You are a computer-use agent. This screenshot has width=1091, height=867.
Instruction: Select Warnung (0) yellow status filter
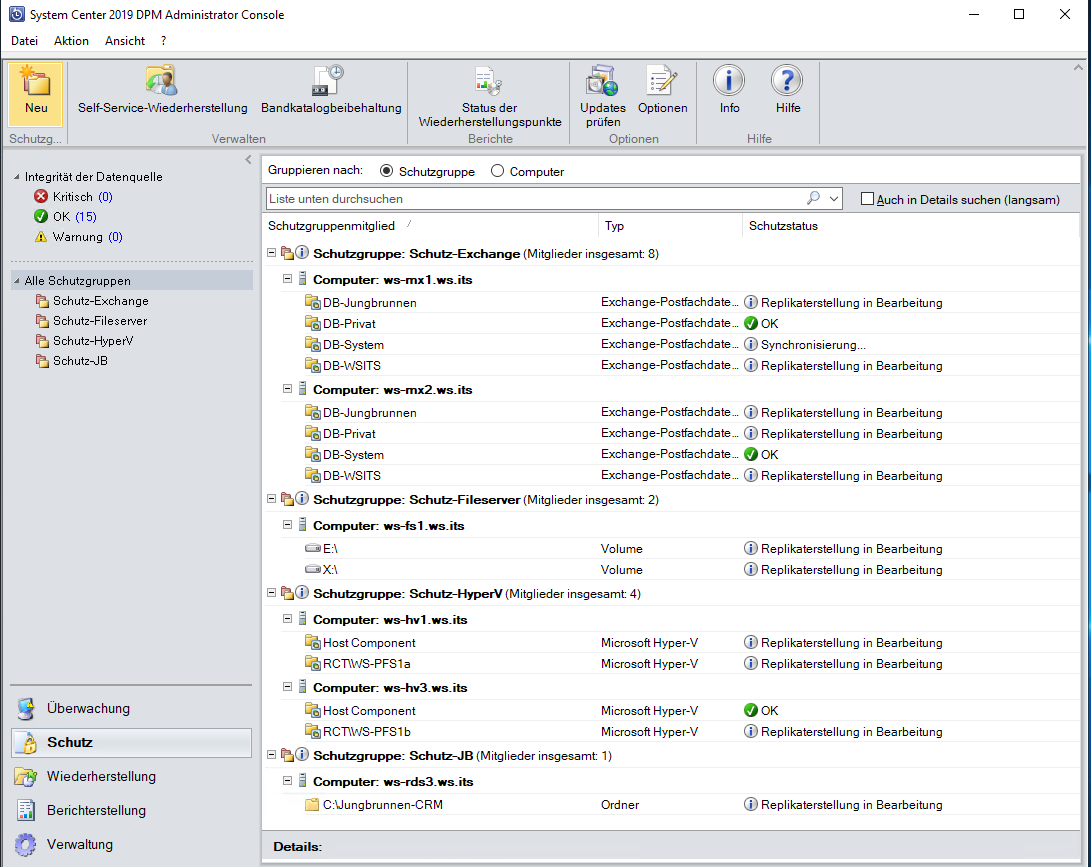coord(79,237)
